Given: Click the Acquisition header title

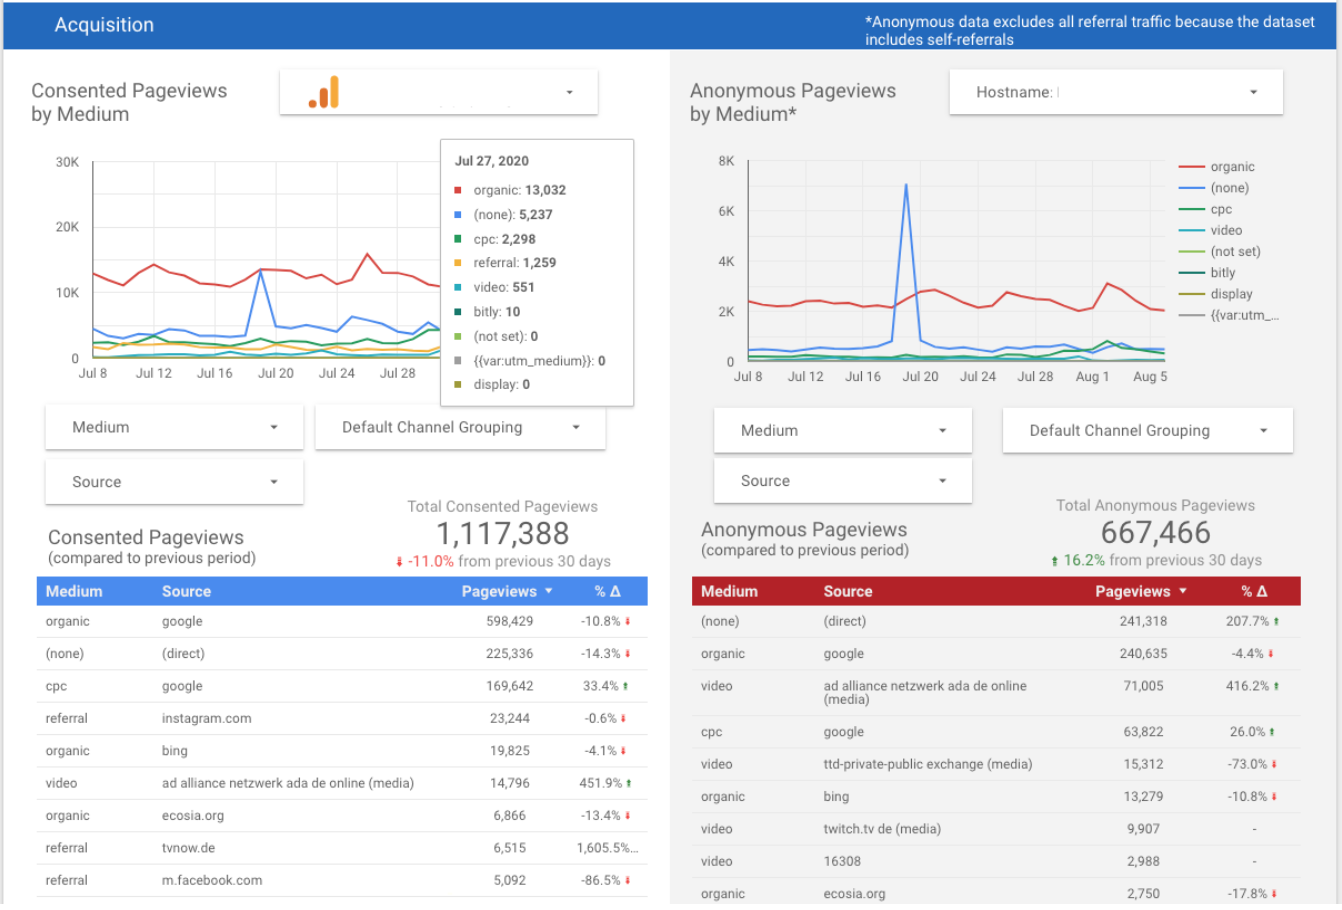Looking at the screenshot, I should point(104,25).
